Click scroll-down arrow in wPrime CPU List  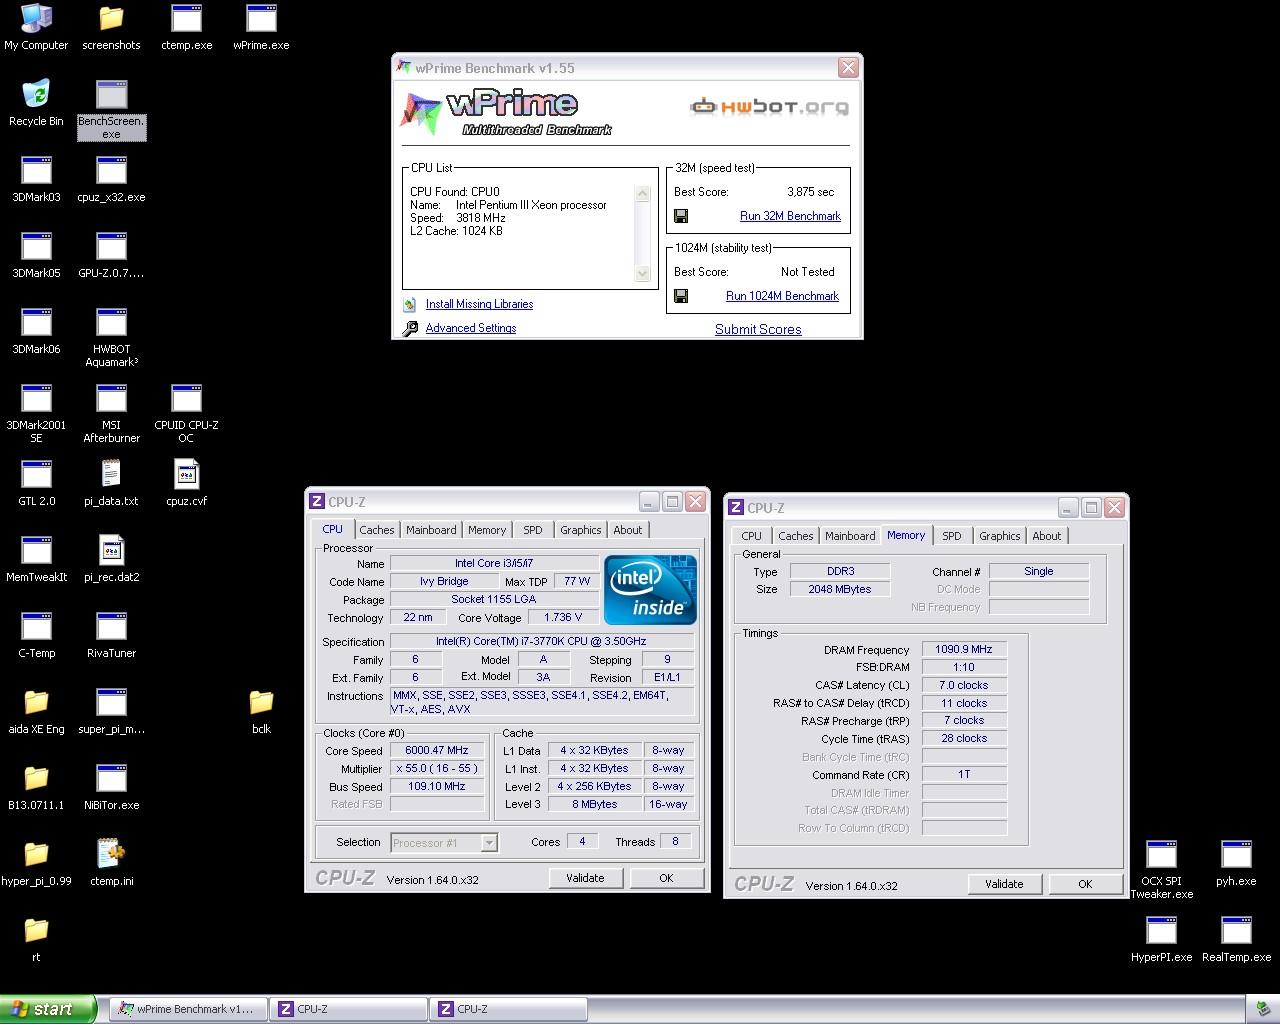pos(643,273)
